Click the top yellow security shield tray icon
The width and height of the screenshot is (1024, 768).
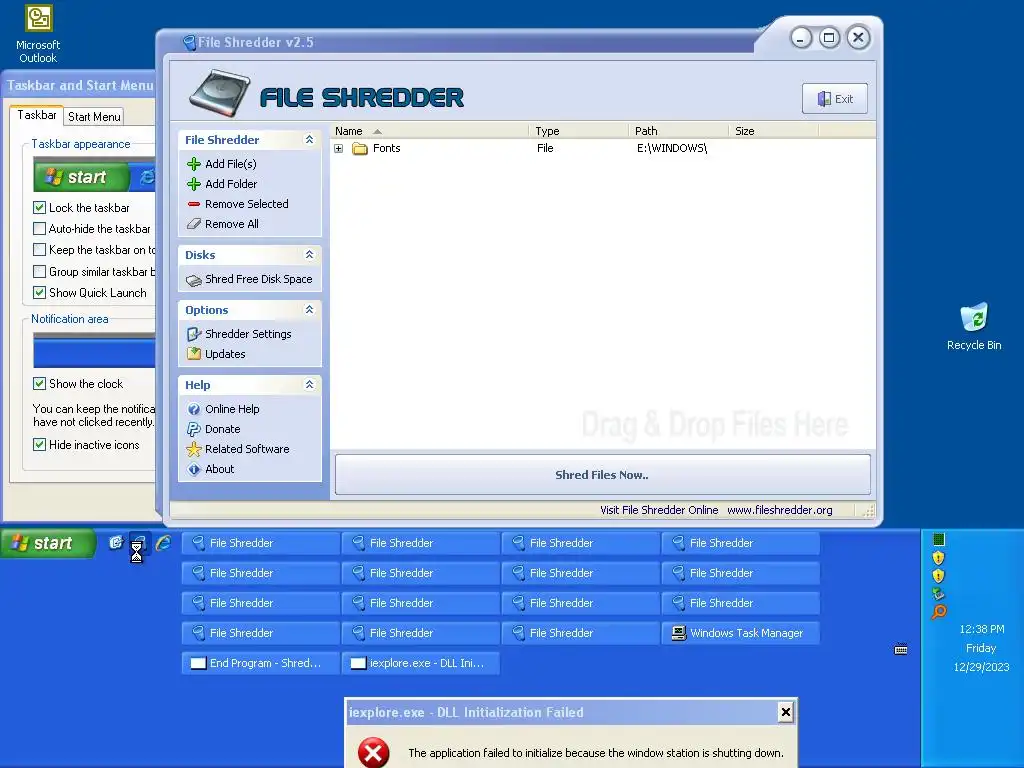938,558
